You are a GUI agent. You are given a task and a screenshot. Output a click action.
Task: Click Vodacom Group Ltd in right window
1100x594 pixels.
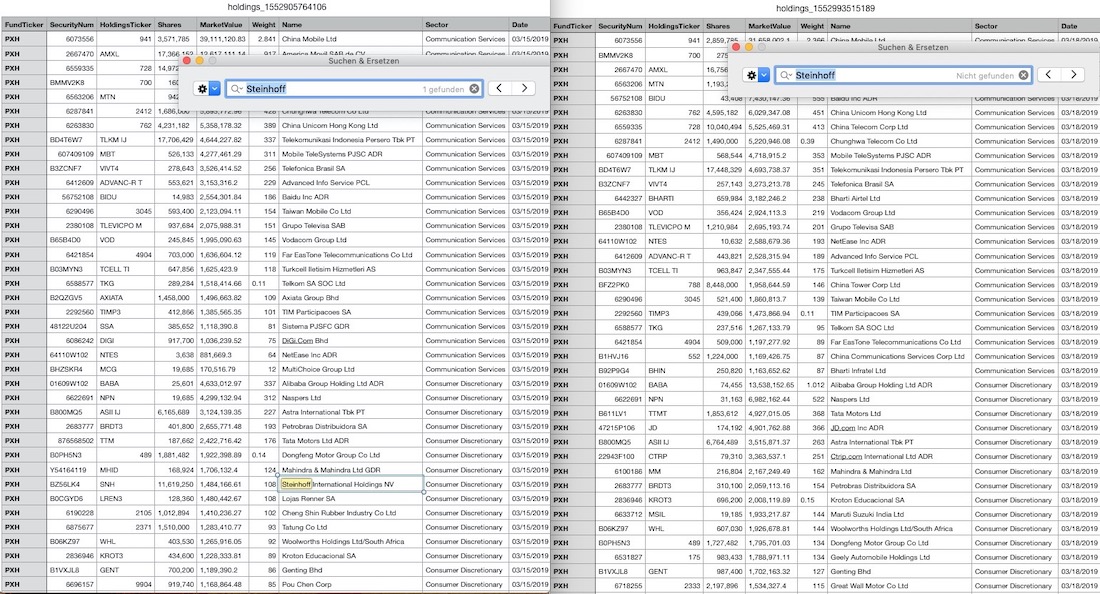coord(899,212)
